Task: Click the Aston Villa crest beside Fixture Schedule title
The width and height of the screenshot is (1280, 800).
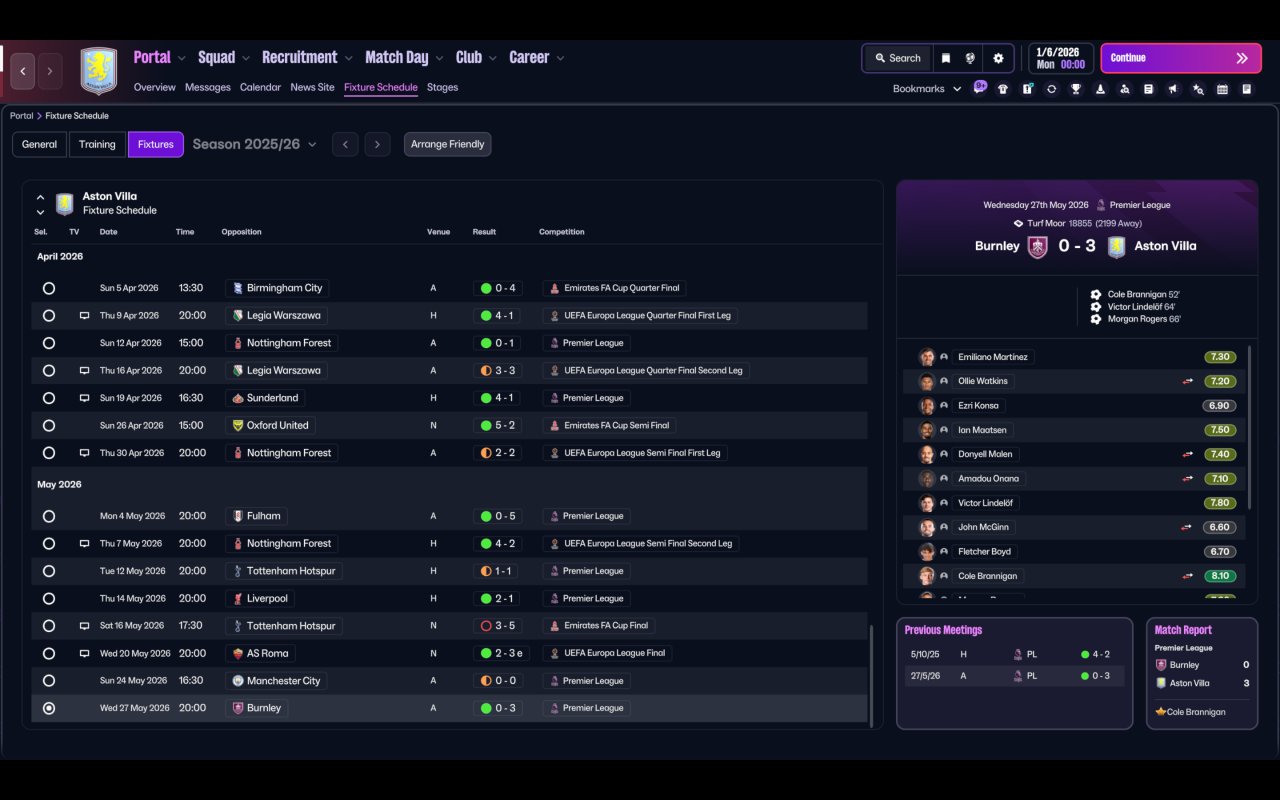Action: pos(65,204)
